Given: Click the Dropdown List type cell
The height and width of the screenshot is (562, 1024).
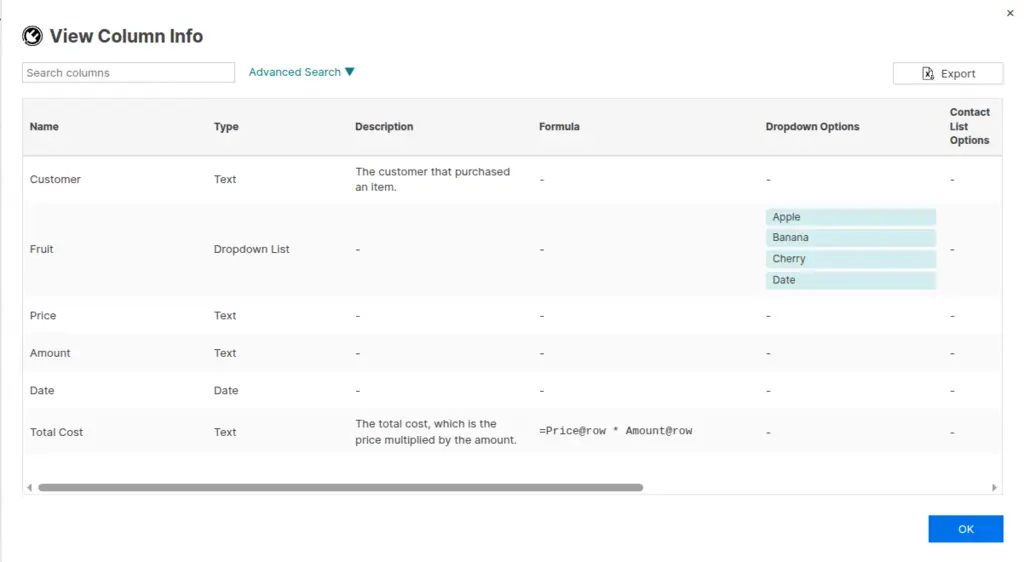Looking at the screenshot, I should coord(251,249).
